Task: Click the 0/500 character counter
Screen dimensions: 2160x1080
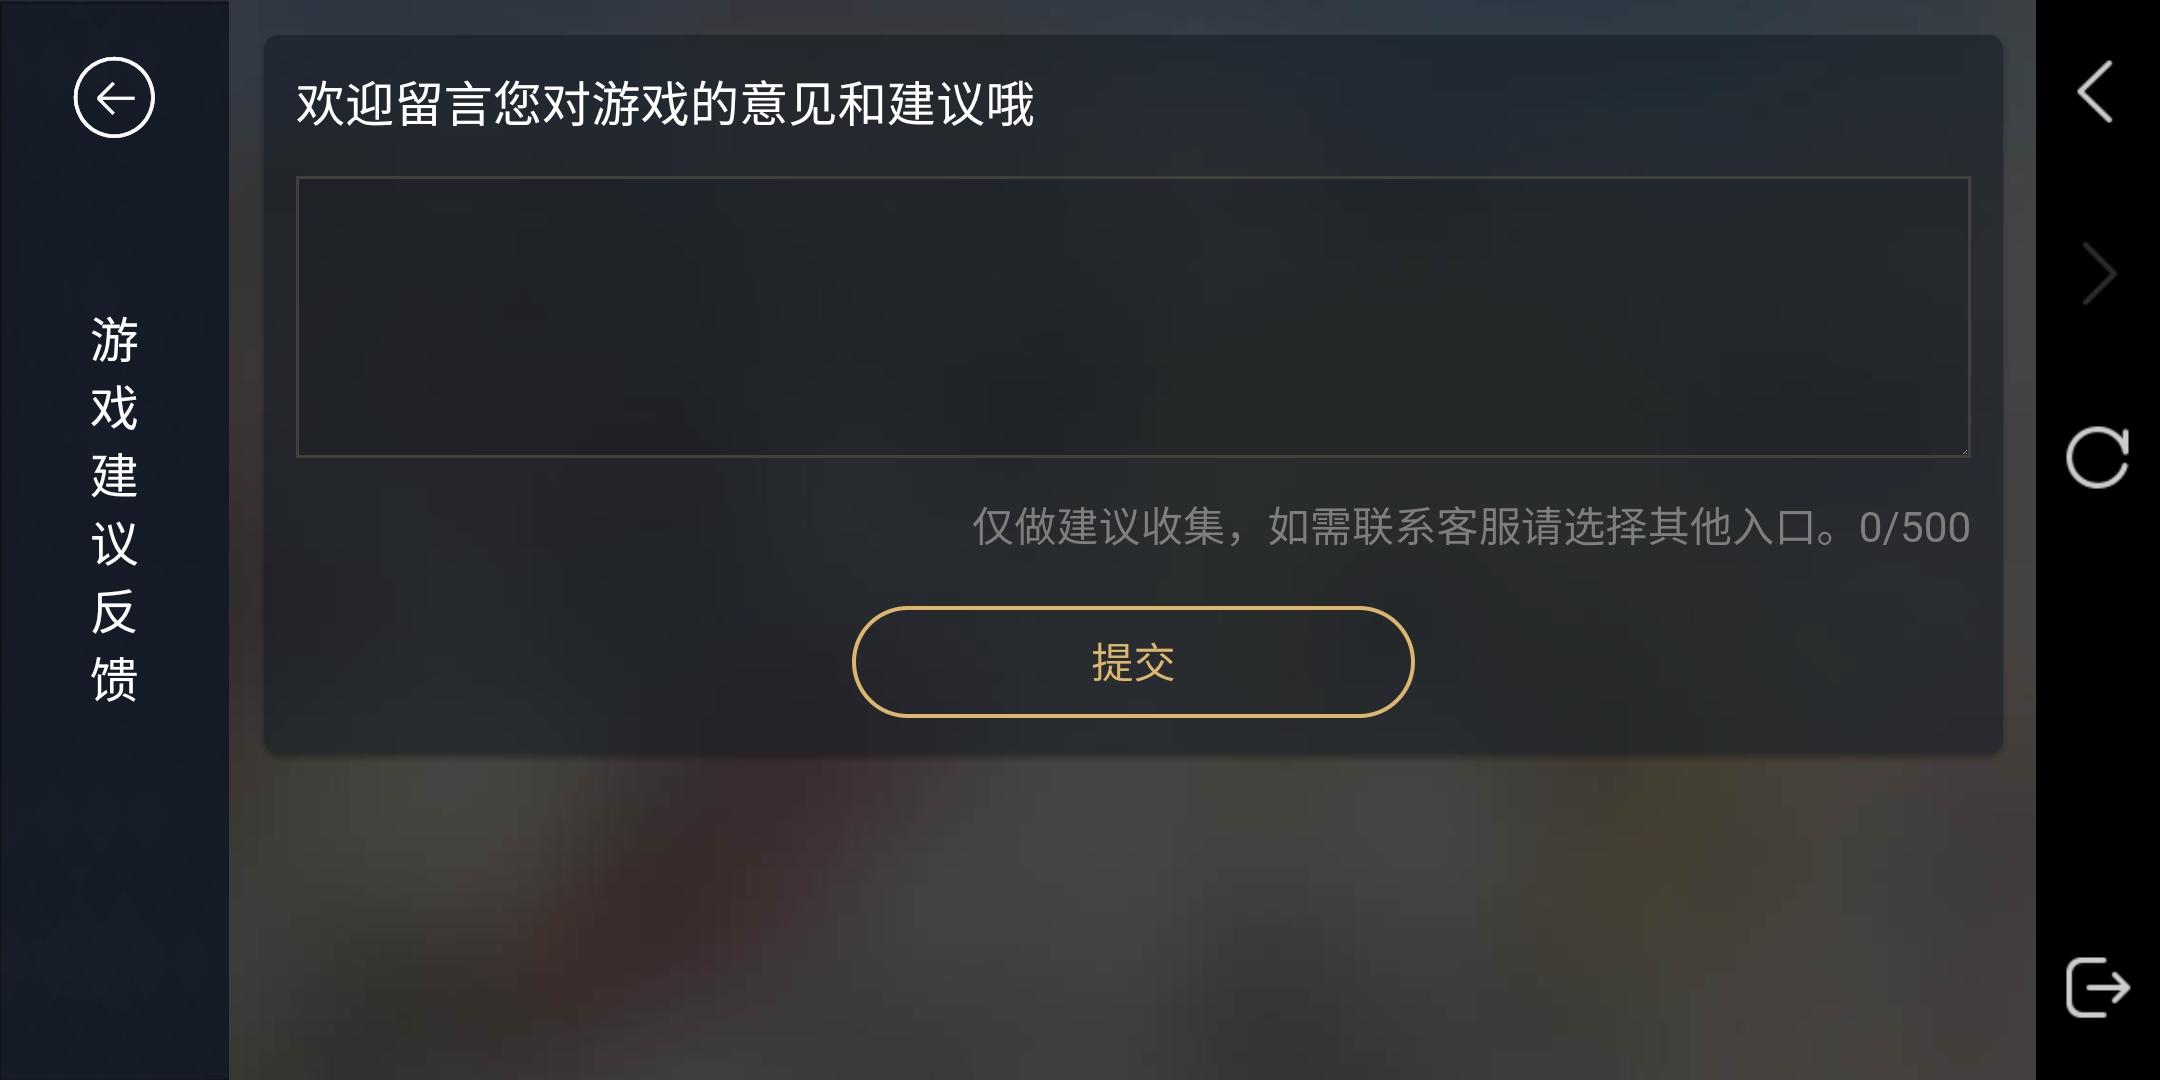Action: coord(1914,528)
